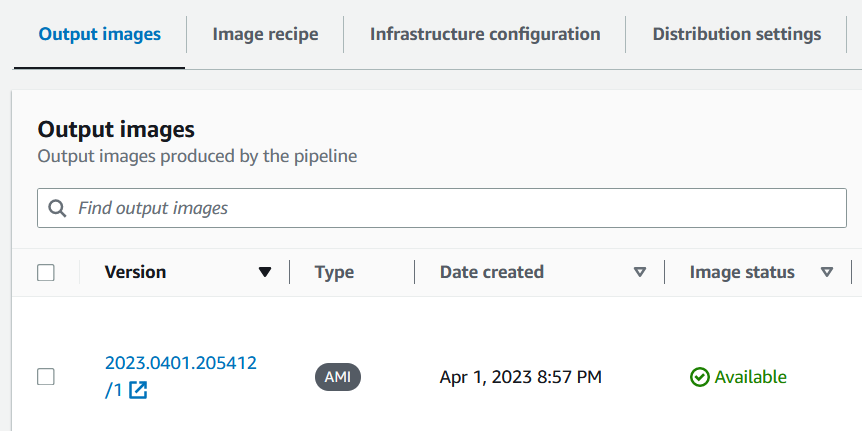Click the green Available checkmark icon
Screen dimensions: 862x431
[699, 377]
